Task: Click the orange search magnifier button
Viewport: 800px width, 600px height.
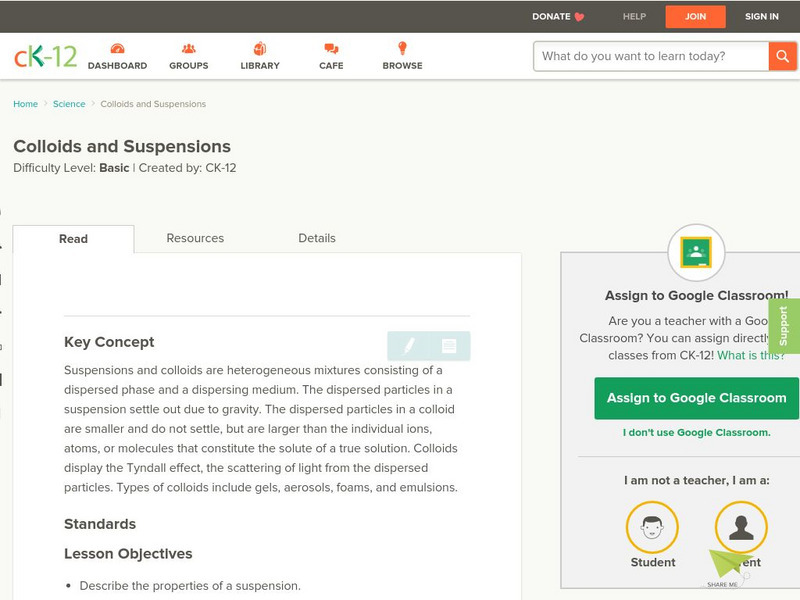Action: pos(781,57)
